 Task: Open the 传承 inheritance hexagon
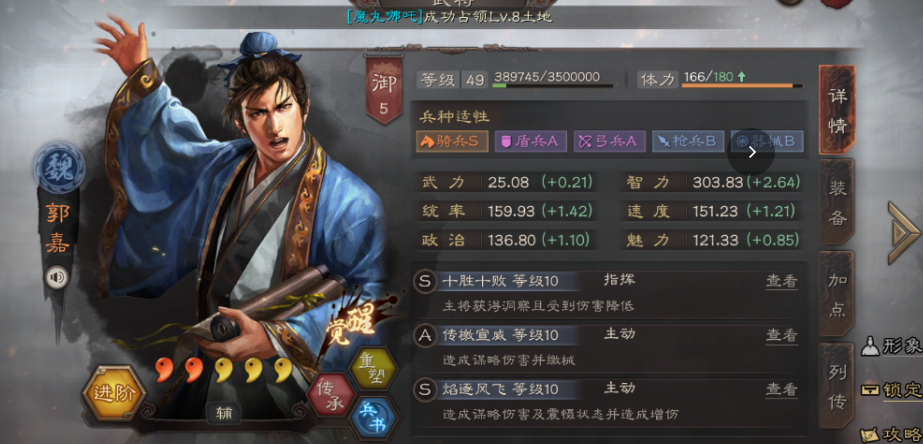coord(331,395)
